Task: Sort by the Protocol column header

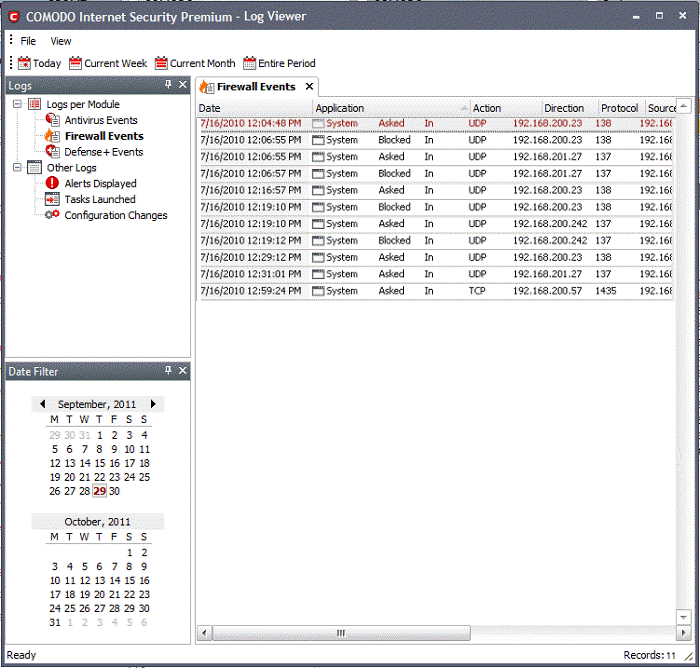Action: coord(622,108)
